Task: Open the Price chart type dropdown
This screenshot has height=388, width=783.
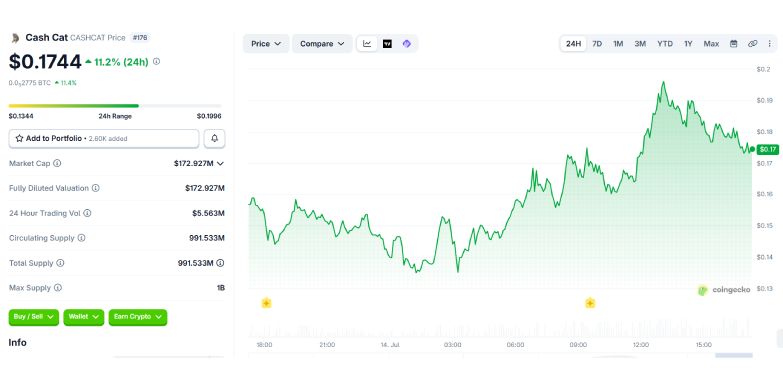Action: point(266,44)
